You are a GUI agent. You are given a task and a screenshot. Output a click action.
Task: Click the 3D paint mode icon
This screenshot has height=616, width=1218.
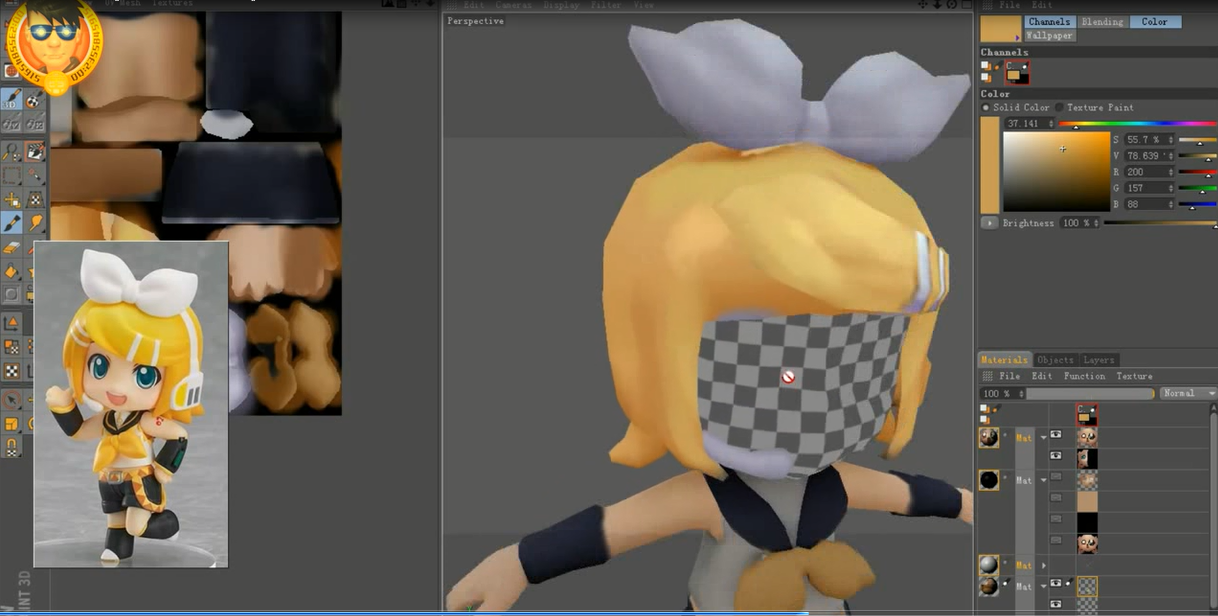tap(12, 99)
